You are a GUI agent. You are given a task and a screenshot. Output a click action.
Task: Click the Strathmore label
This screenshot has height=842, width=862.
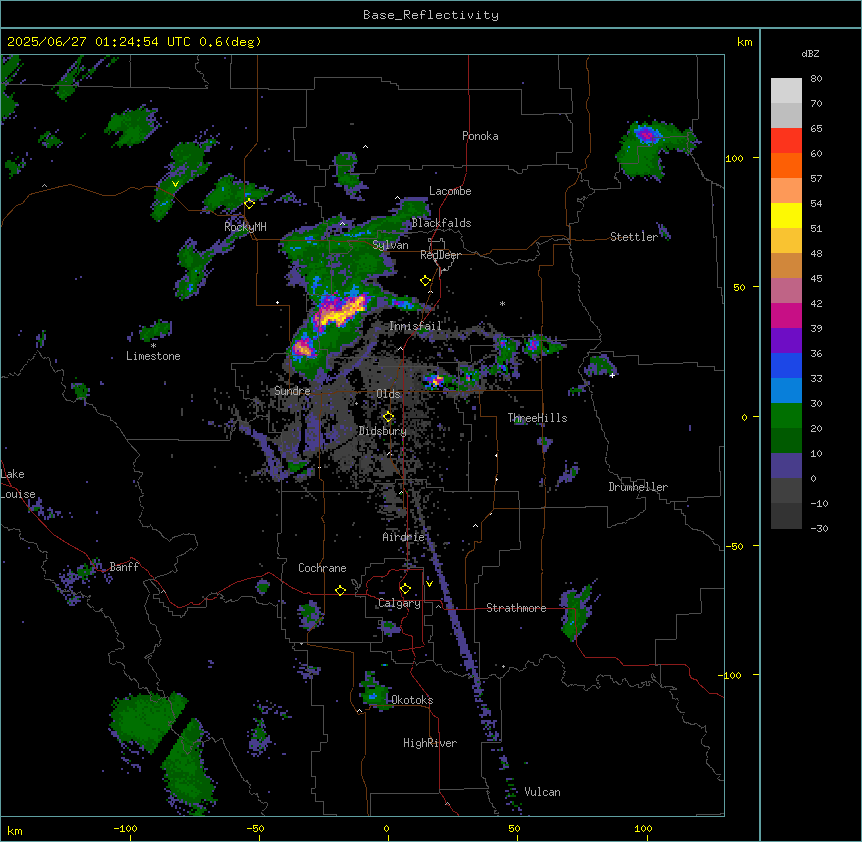516,608
